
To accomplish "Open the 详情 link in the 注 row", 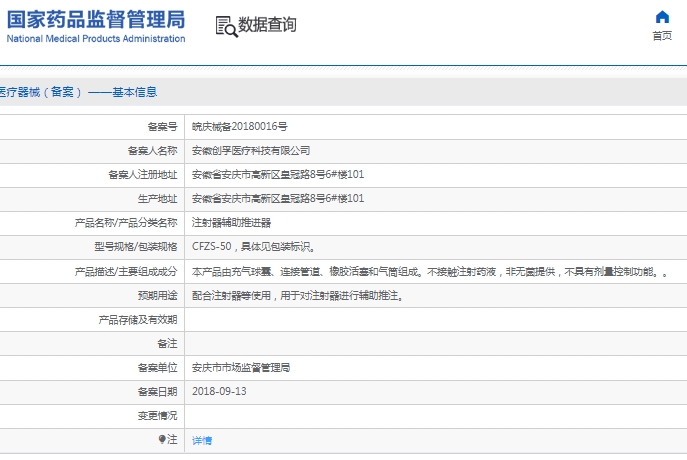I will click(x=202, y=441).
